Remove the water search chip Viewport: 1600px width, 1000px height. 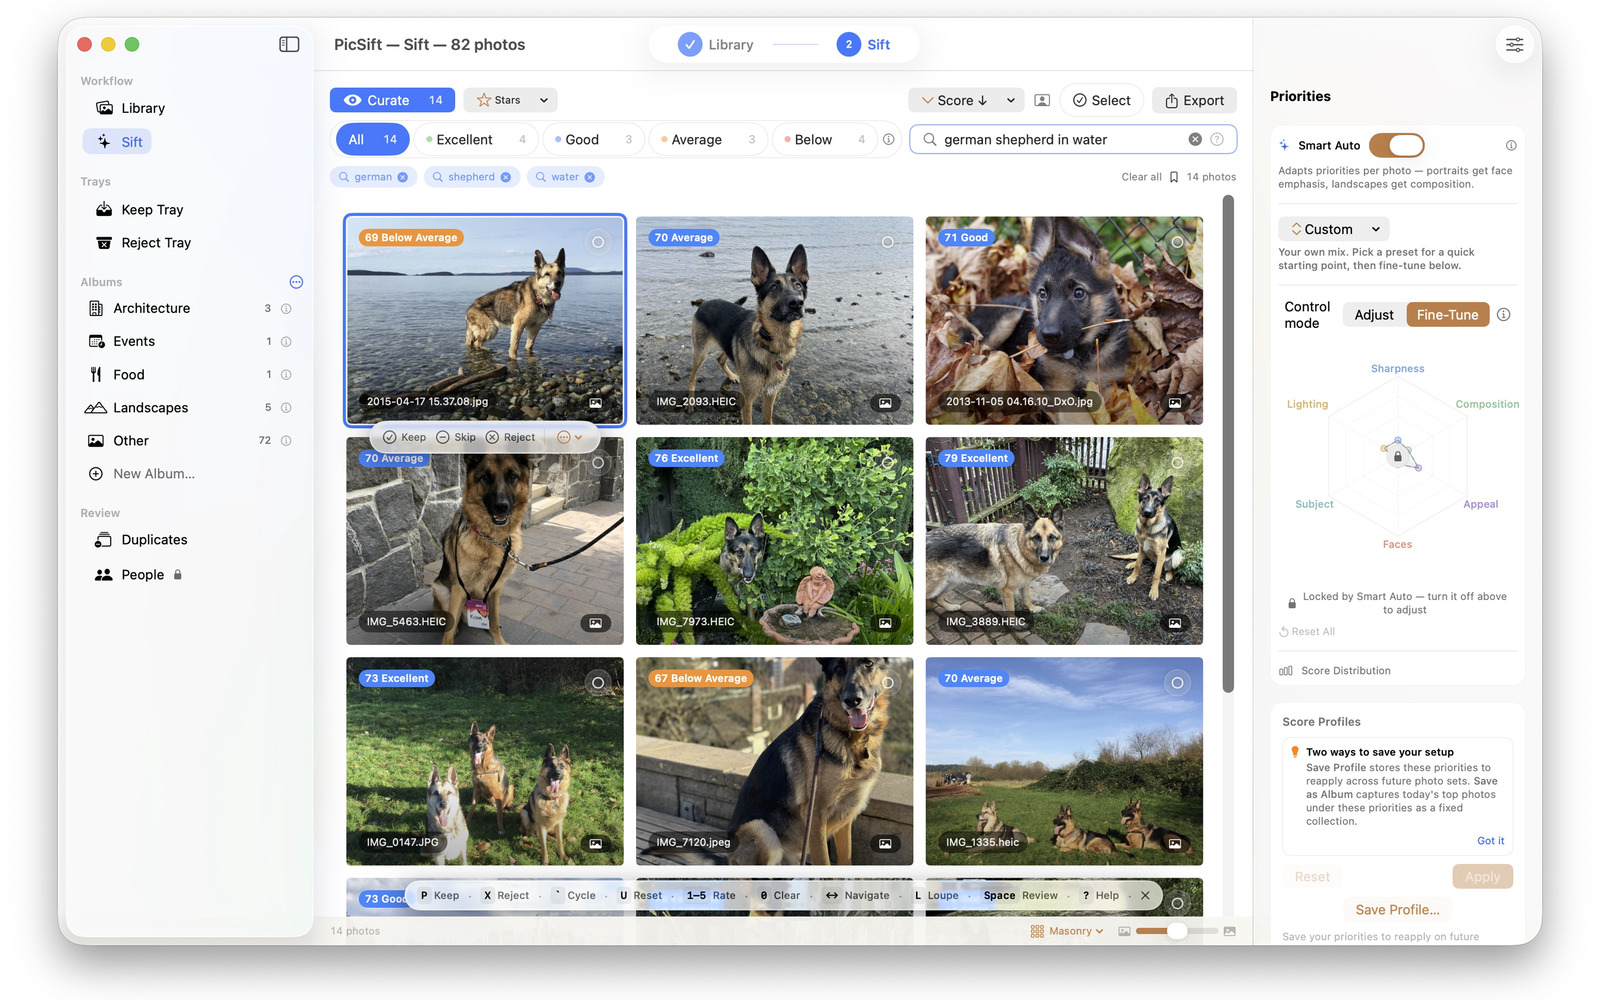point(590,177)
